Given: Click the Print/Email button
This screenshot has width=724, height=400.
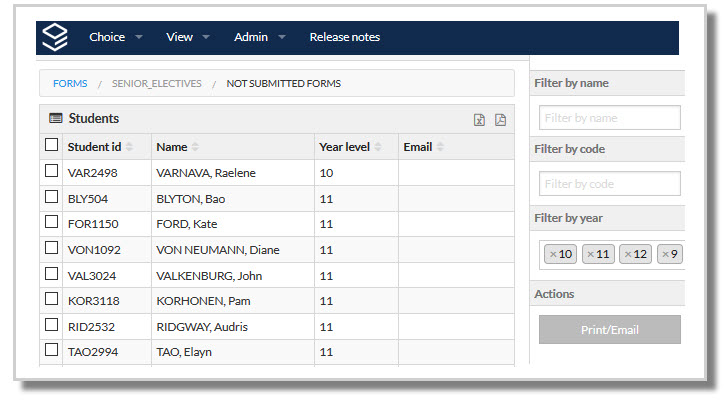Looking at the screenshot, I should tap(609, 330).
